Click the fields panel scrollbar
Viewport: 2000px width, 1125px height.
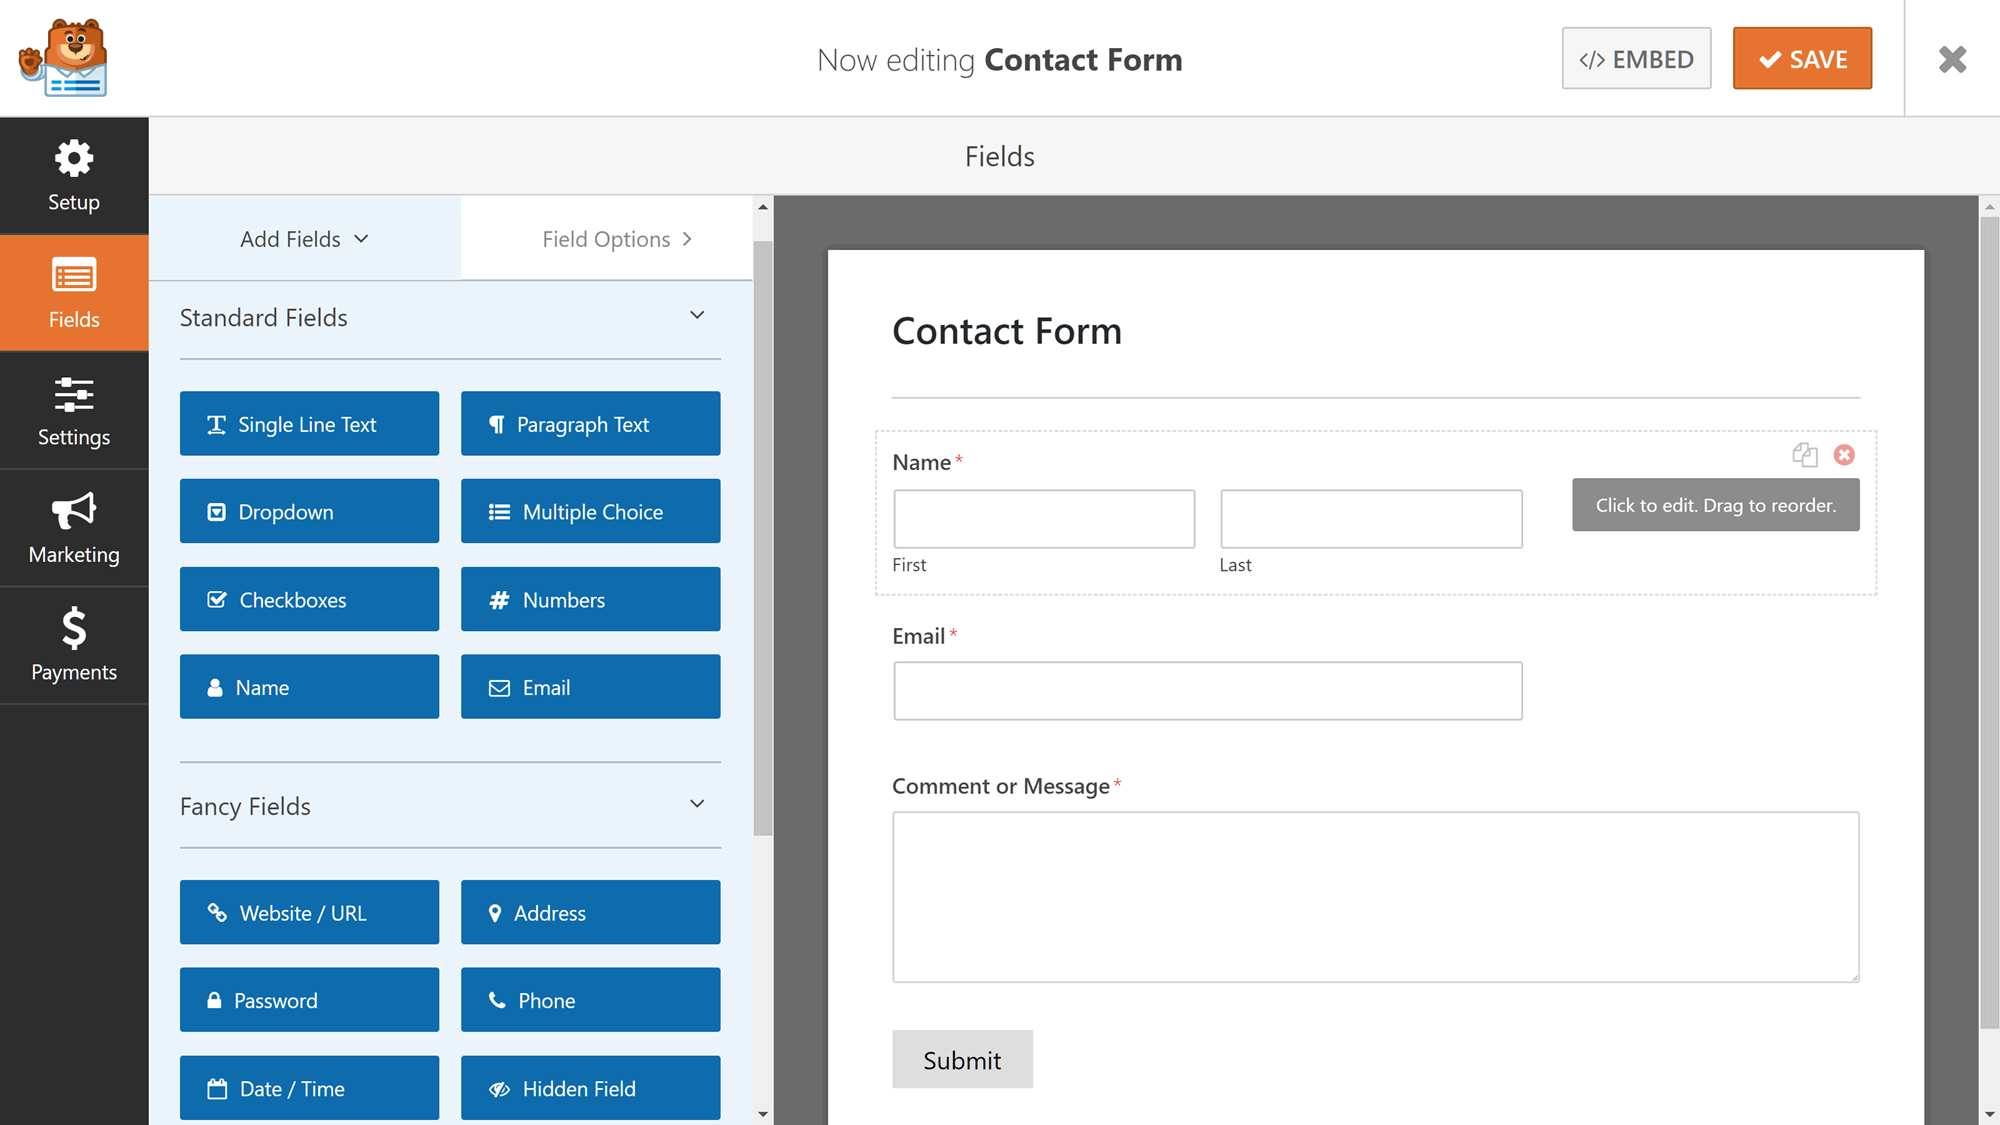pos(763,538)
